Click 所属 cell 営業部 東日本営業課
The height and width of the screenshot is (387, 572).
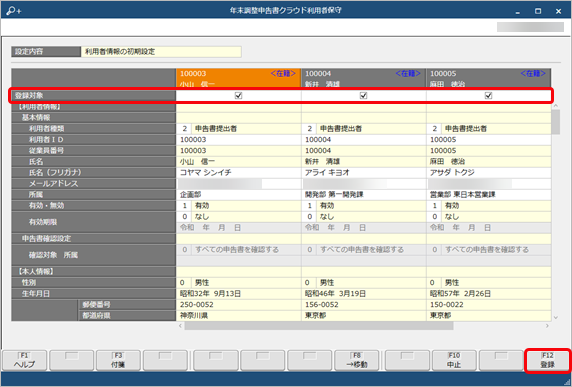(x=488, y=194)
